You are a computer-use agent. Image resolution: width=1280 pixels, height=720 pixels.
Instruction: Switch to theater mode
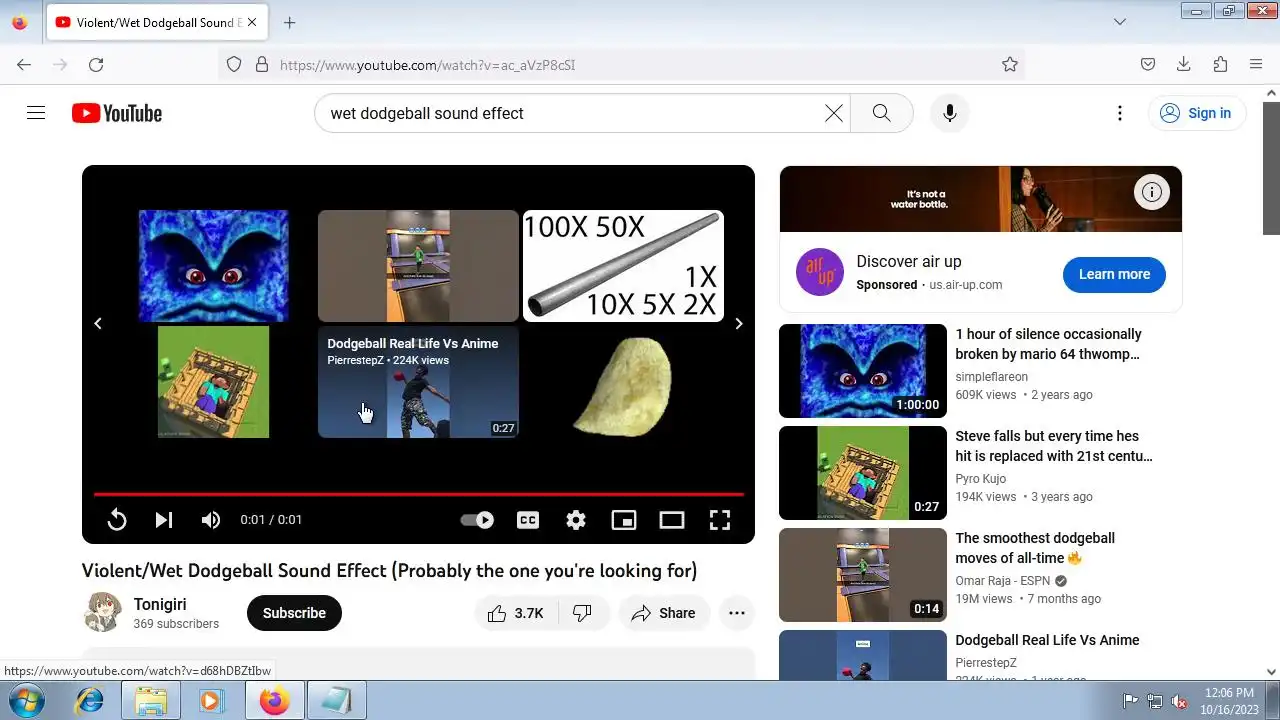click(672, 520)
